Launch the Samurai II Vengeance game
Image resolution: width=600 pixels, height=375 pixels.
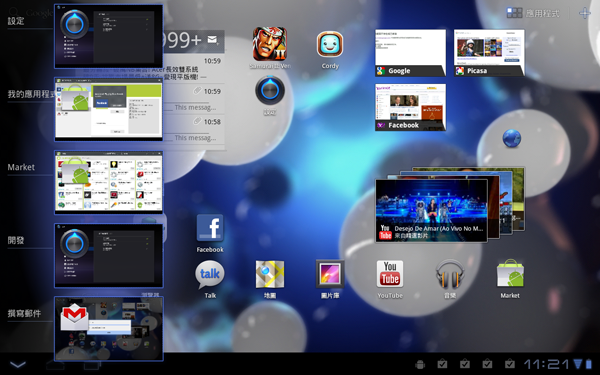[270, 44]
